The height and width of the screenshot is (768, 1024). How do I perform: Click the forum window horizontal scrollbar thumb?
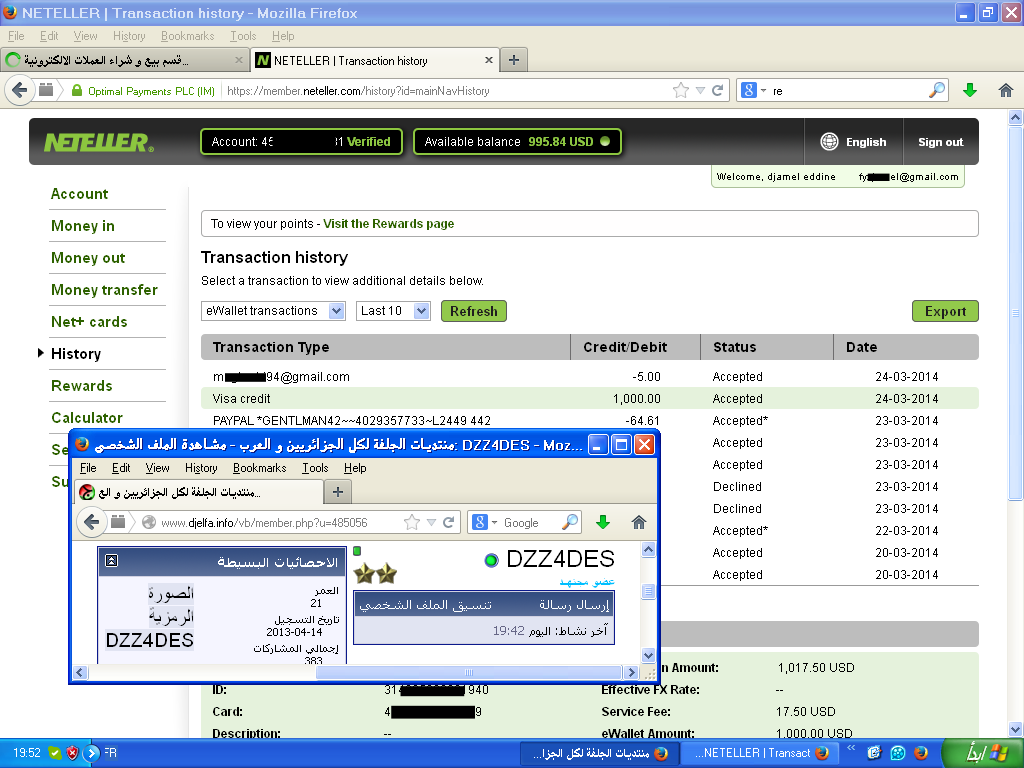pyautogui.click(x=469, y=672)
